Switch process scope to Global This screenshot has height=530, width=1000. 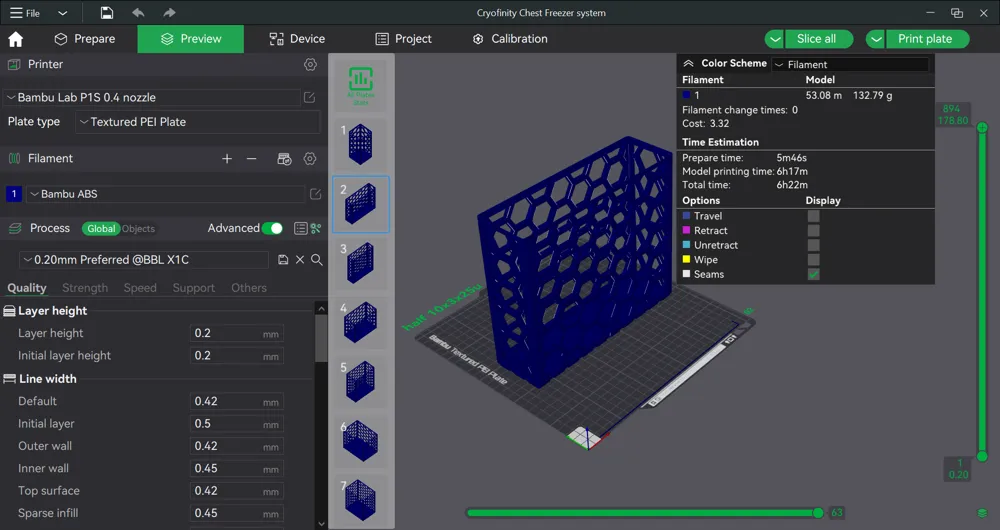(101, 228)
